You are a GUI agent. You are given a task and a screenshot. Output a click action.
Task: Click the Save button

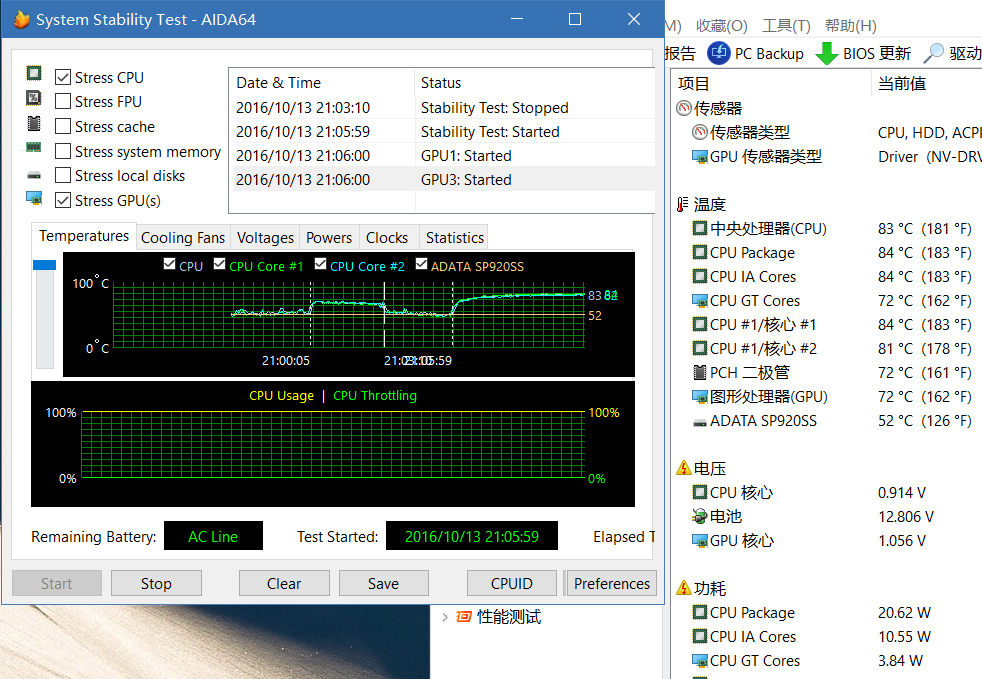383,584
